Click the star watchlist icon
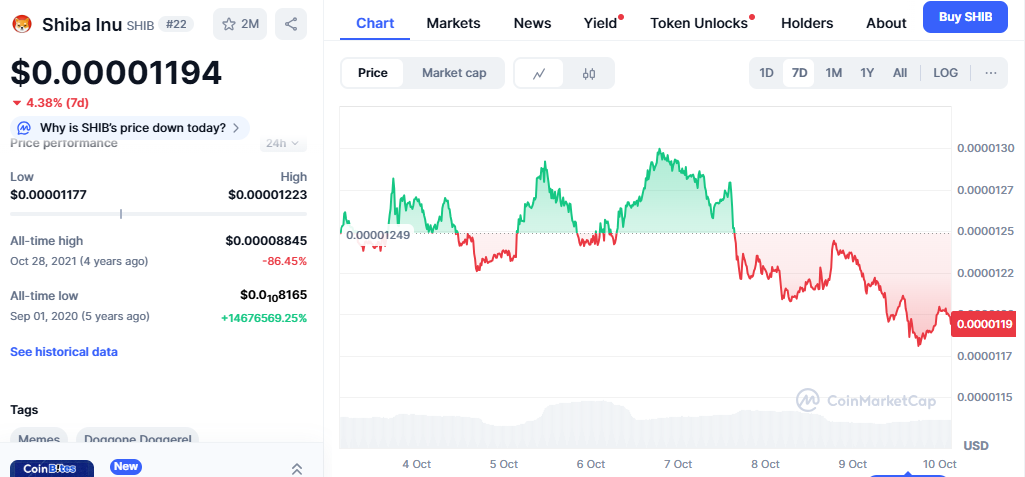 229,24
